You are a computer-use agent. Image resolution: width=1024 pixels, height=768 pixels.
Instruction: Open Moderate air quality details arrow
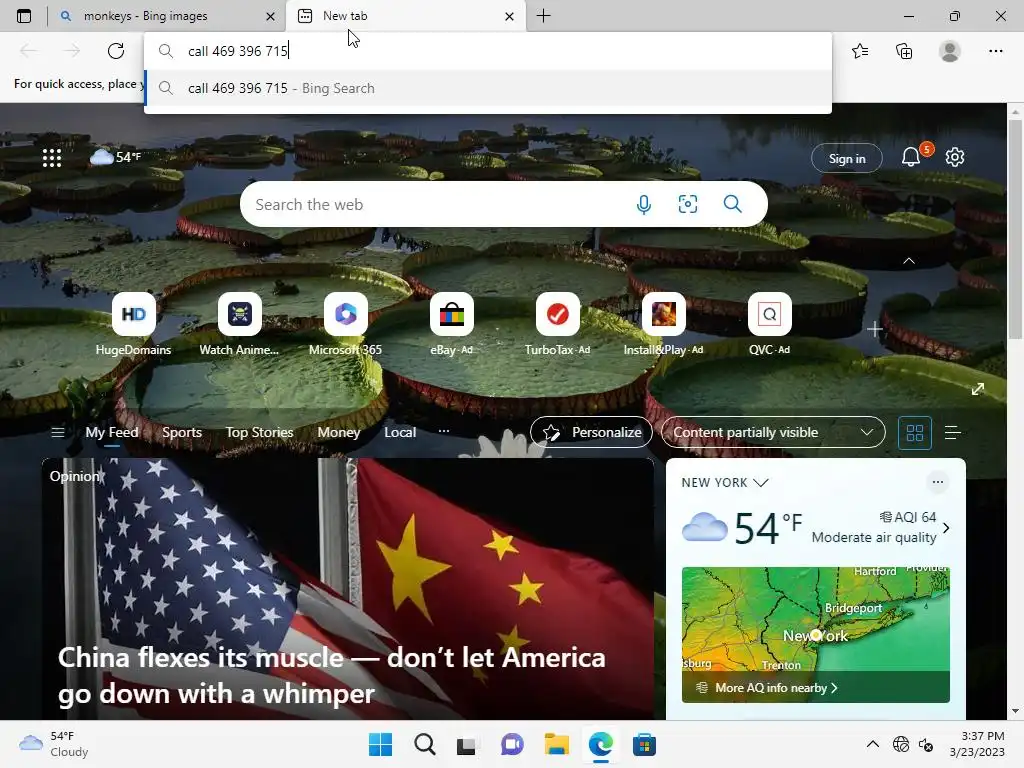(x=946, y=528)
